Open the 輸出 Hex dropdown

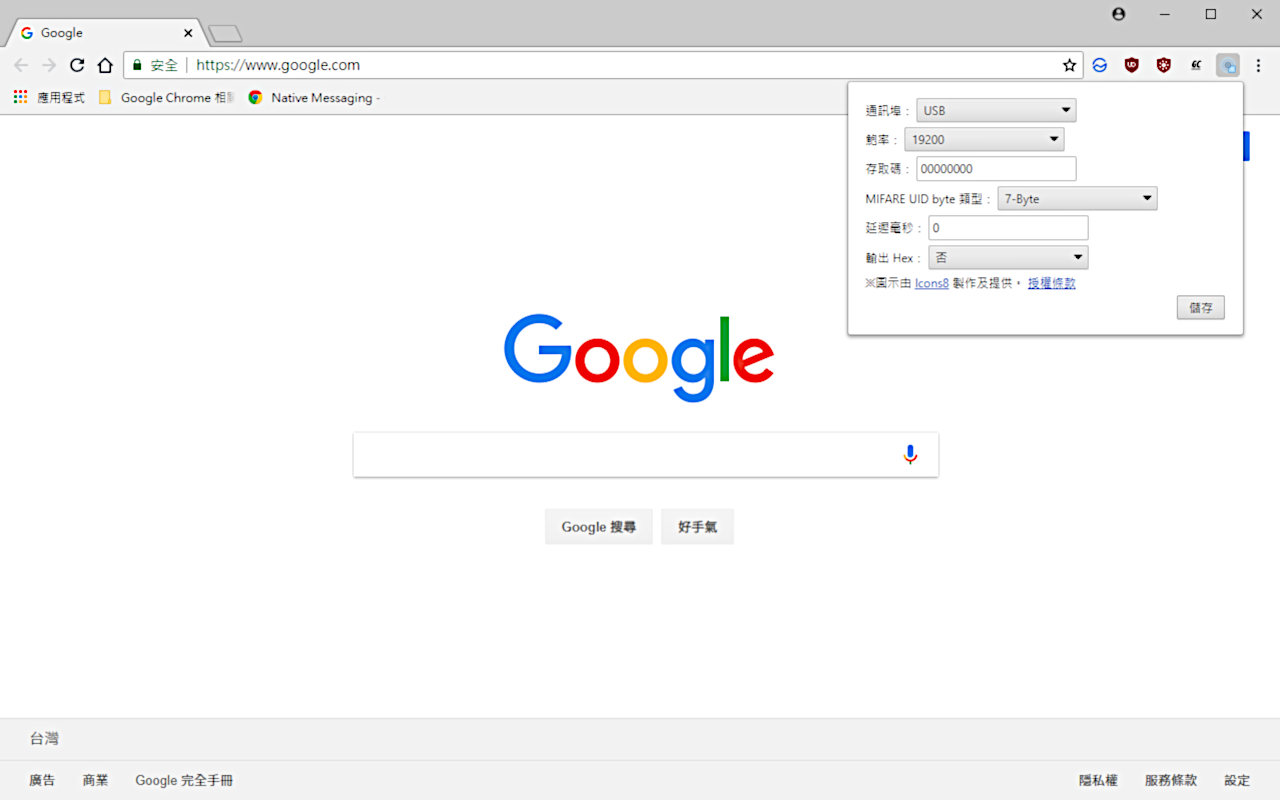[x=1008, y=257]
